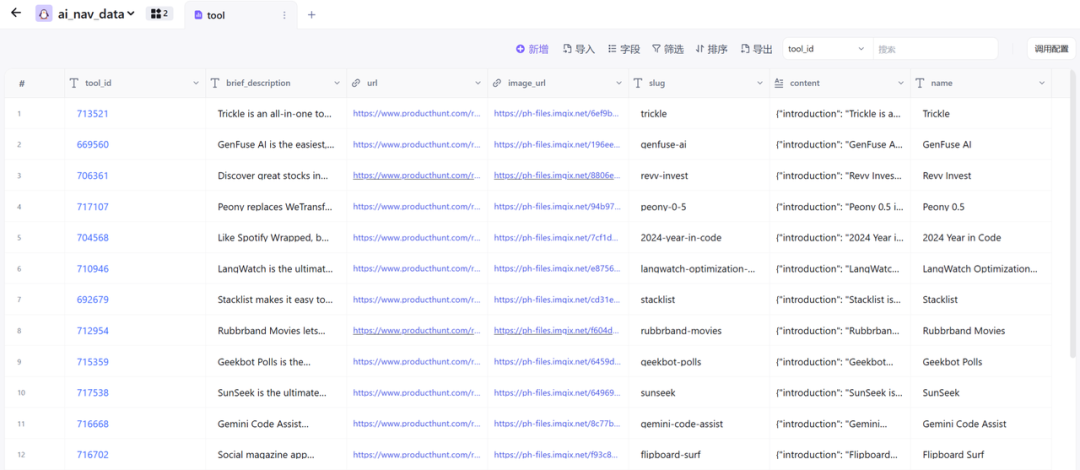Open the tool_id search field dropdown
Screen dimensions: 1080x470
coord(828,49)
